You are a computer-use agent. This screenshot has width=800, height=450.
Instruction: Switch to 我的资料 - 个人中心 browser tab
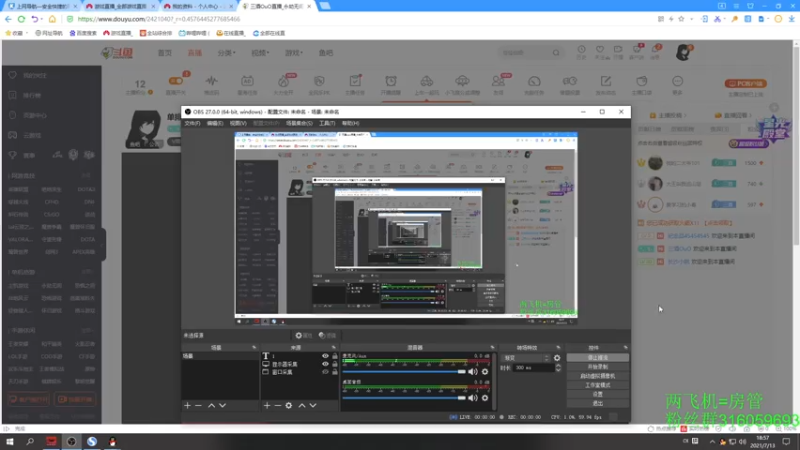(197, 6)
